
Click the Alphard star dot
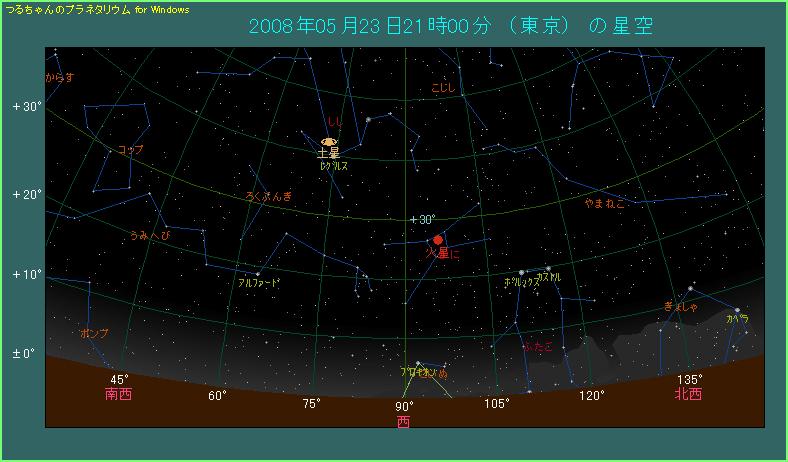(x=258, y=273)
